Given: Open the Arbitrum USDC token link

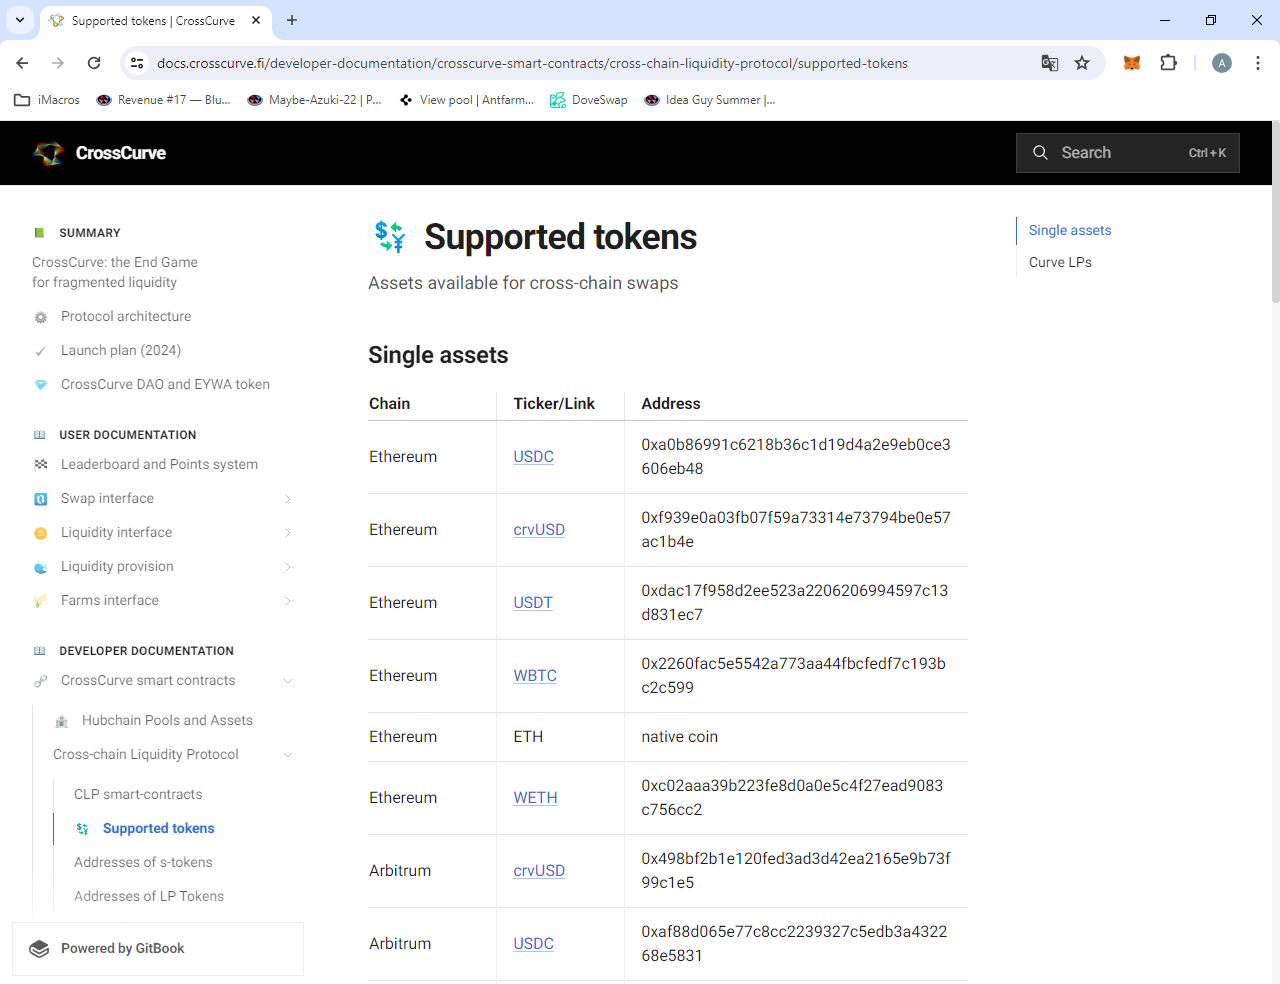Looking at the screenshot, I should [533, 944].
